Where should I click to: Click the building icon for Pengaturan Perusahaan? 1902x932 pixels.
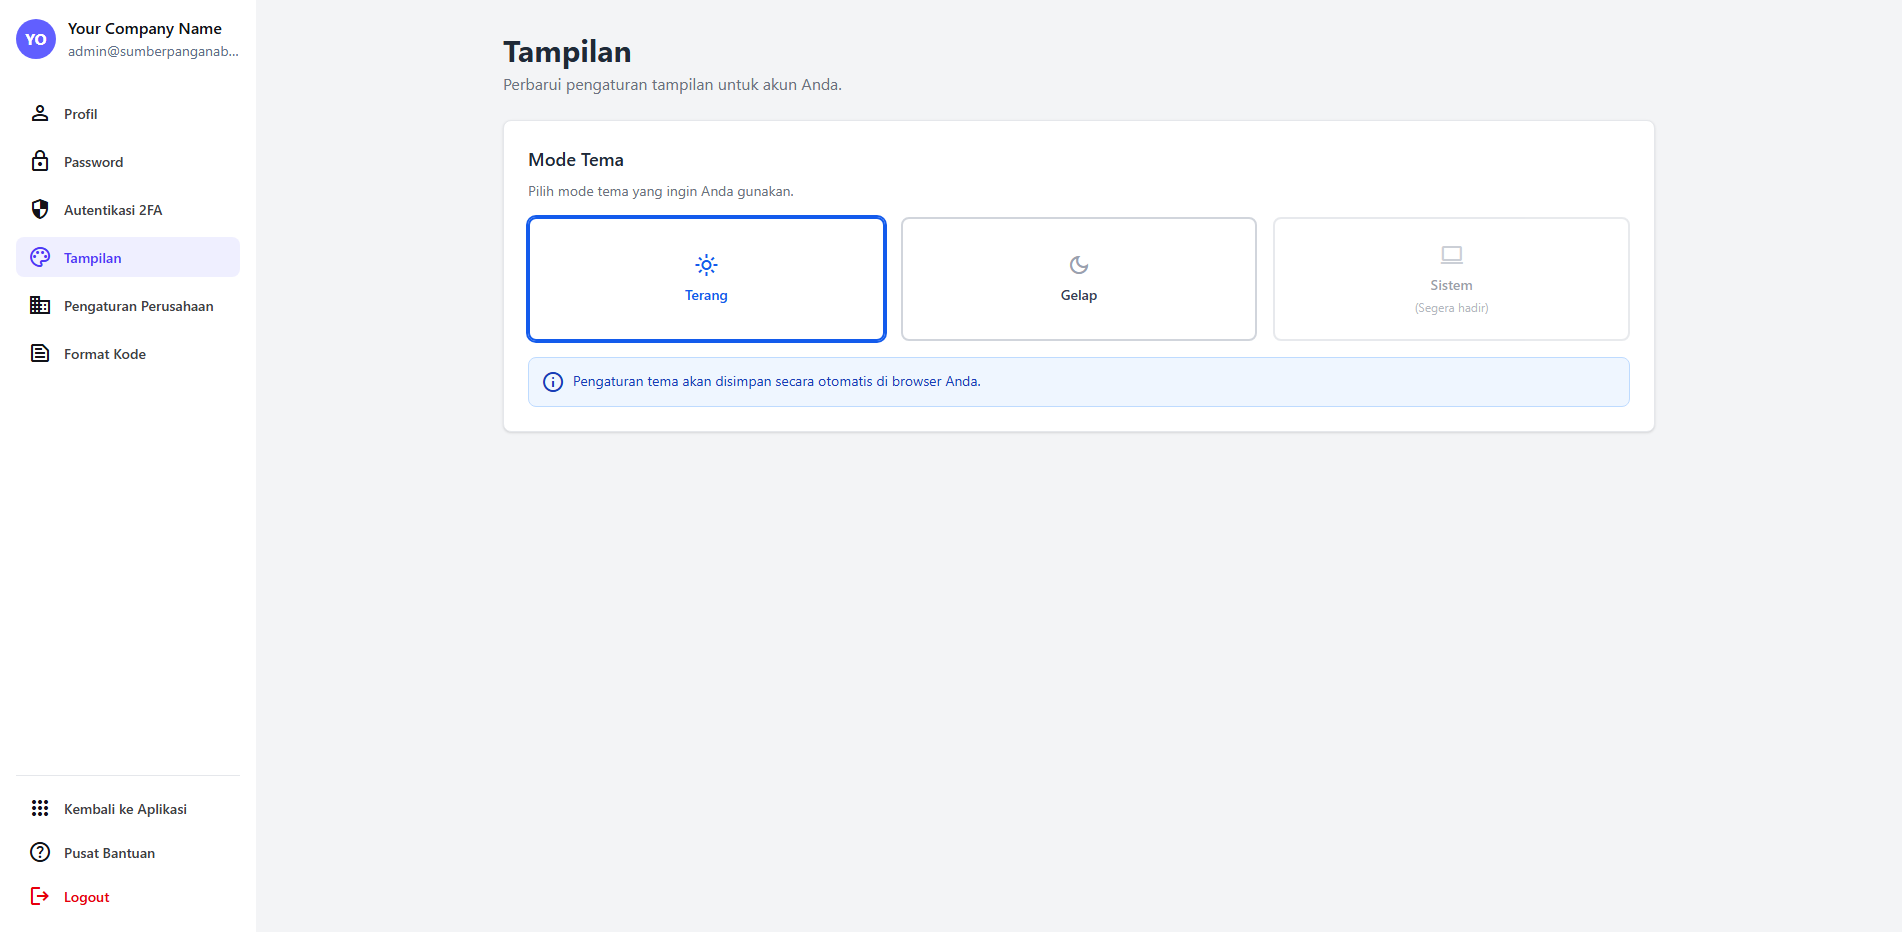pos(40,305)
